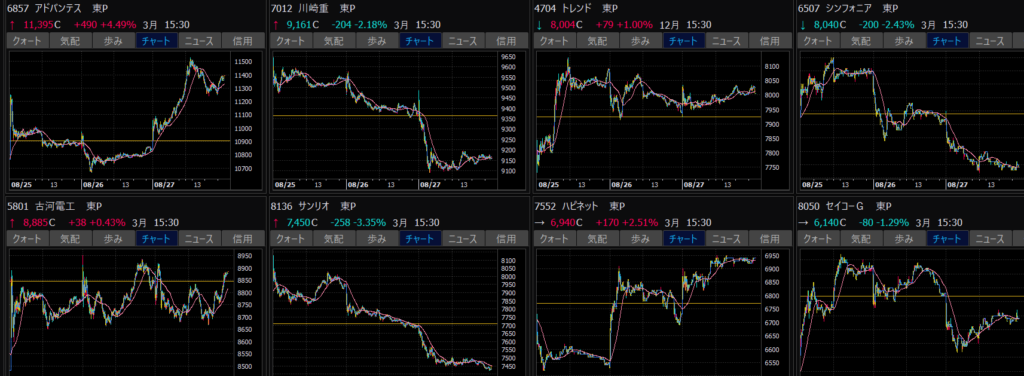Select 歩み tab in ハピネット panel
Viewport: 1024px width, 376px height.
[x=641, y=238]
